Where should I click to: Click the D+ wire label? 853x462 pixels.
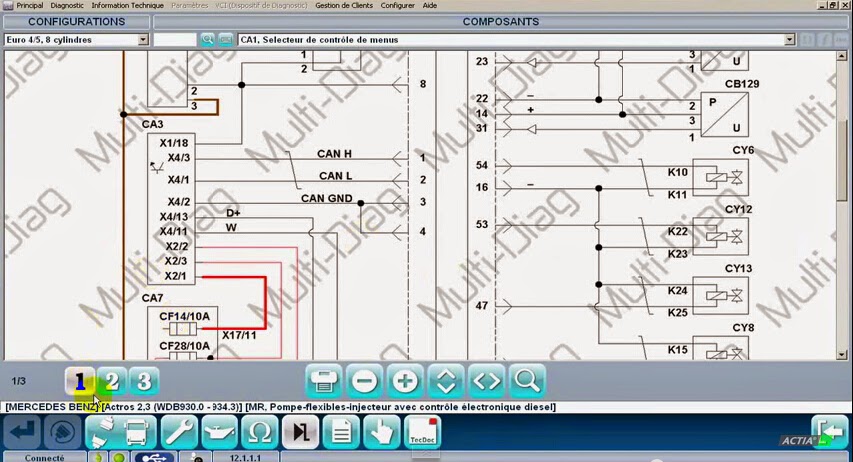[x=233, y=213]
